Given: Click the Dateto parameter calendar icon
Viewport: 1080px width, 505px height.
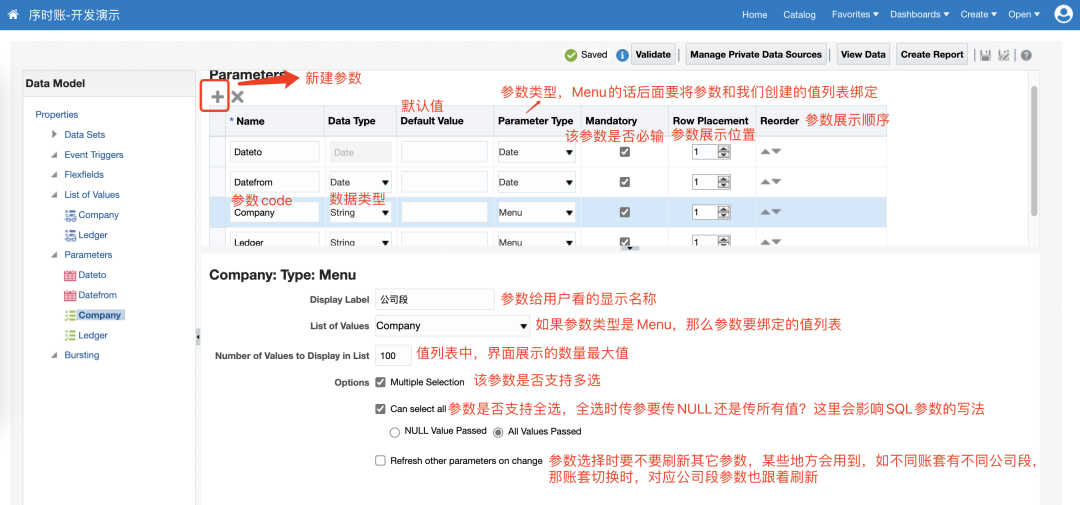Looking at the screenshot, I should pos(70,275).
